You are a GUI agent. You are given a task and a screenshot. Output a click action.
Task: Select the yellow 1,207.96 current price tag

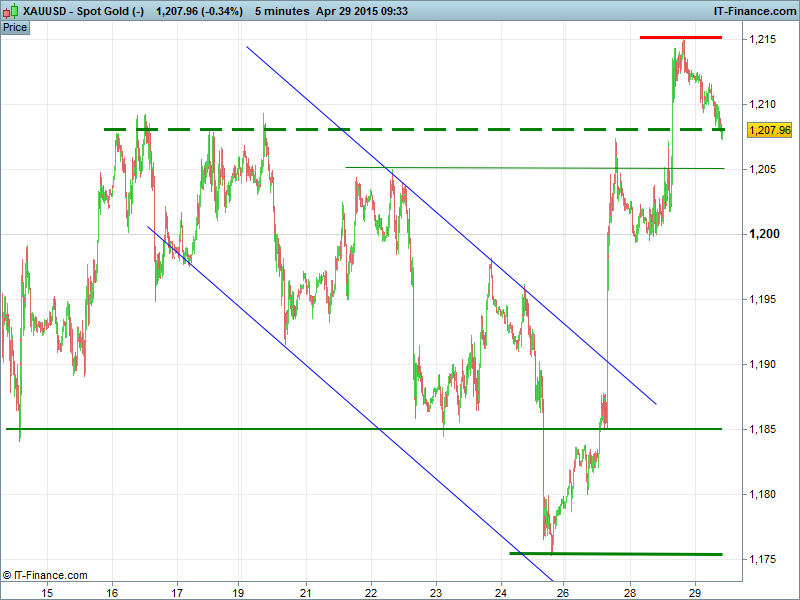tap(769, 130)
